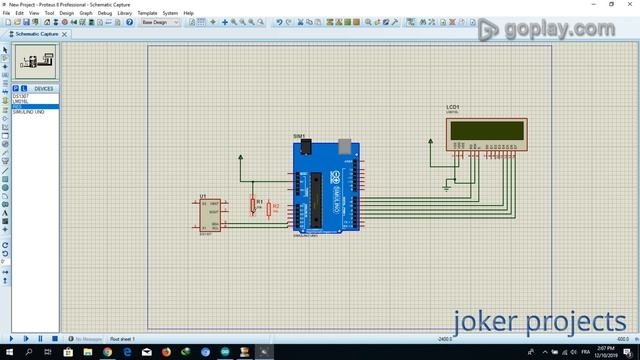The width and height of the screenshot is (640, 360).
Task: Open the Help question mark icon
Action: [129, 22]
